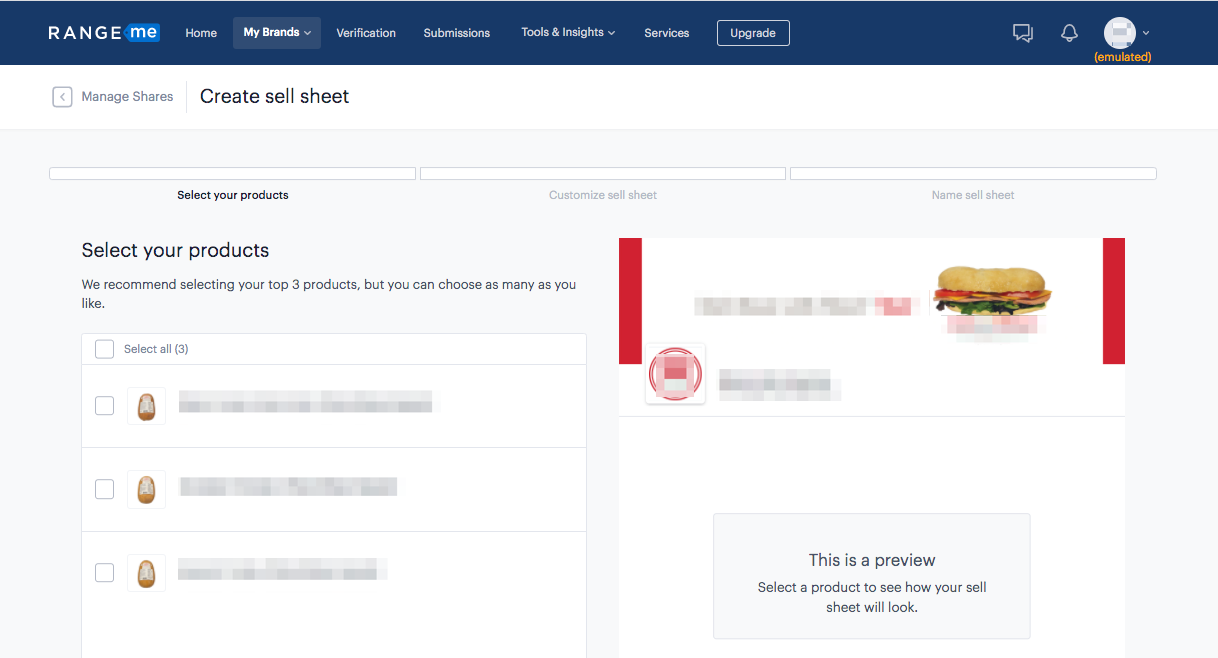Click the user profile avatar

tap(1119, 32)
